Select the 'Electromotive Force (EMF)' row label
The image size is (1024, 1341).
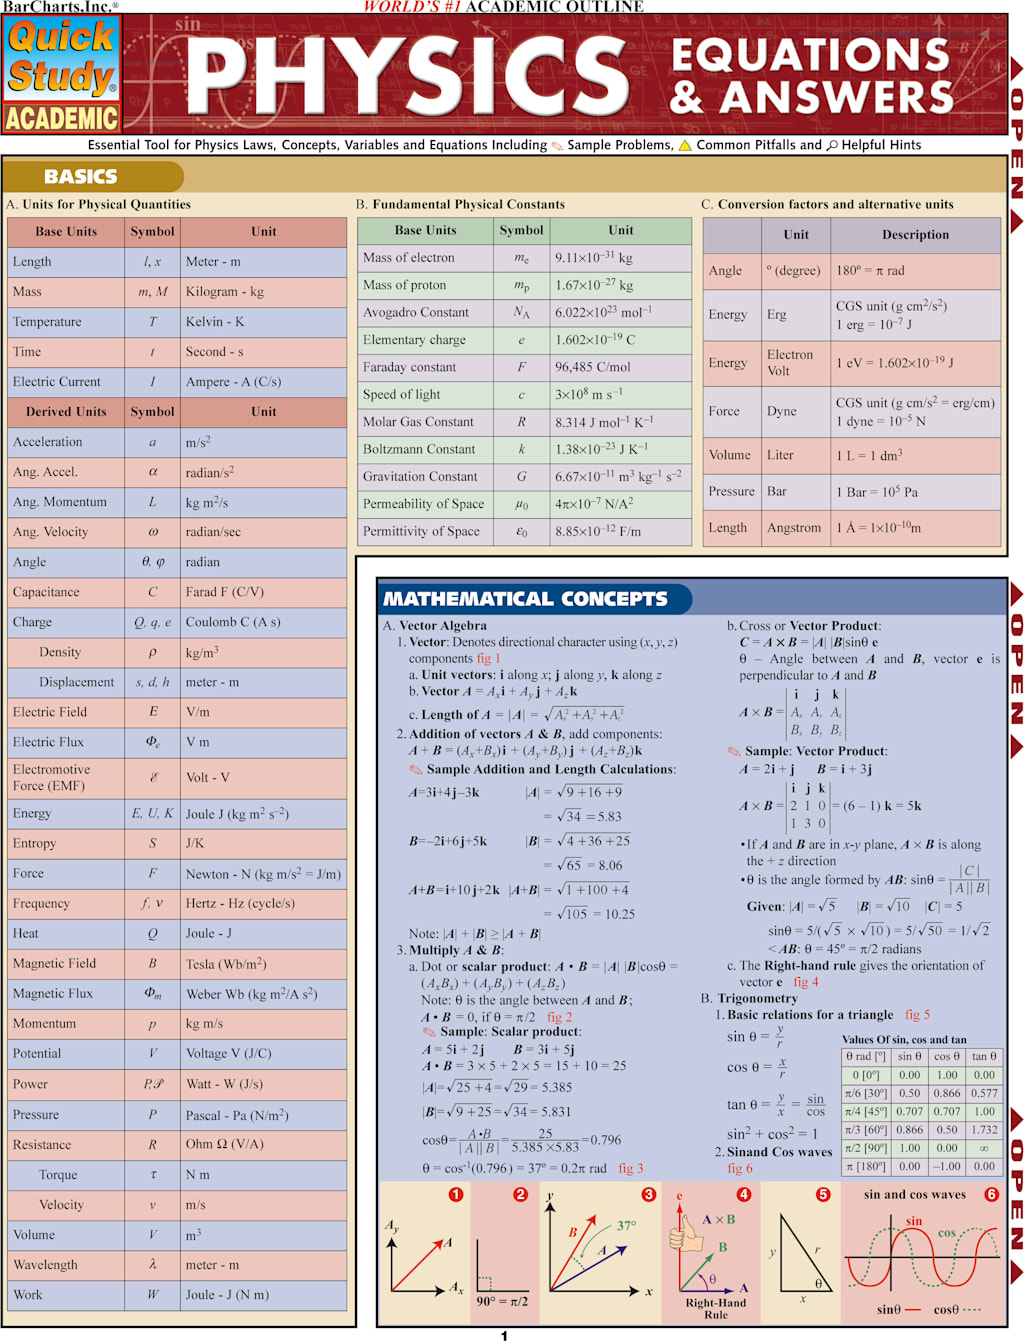pos(66,778)
